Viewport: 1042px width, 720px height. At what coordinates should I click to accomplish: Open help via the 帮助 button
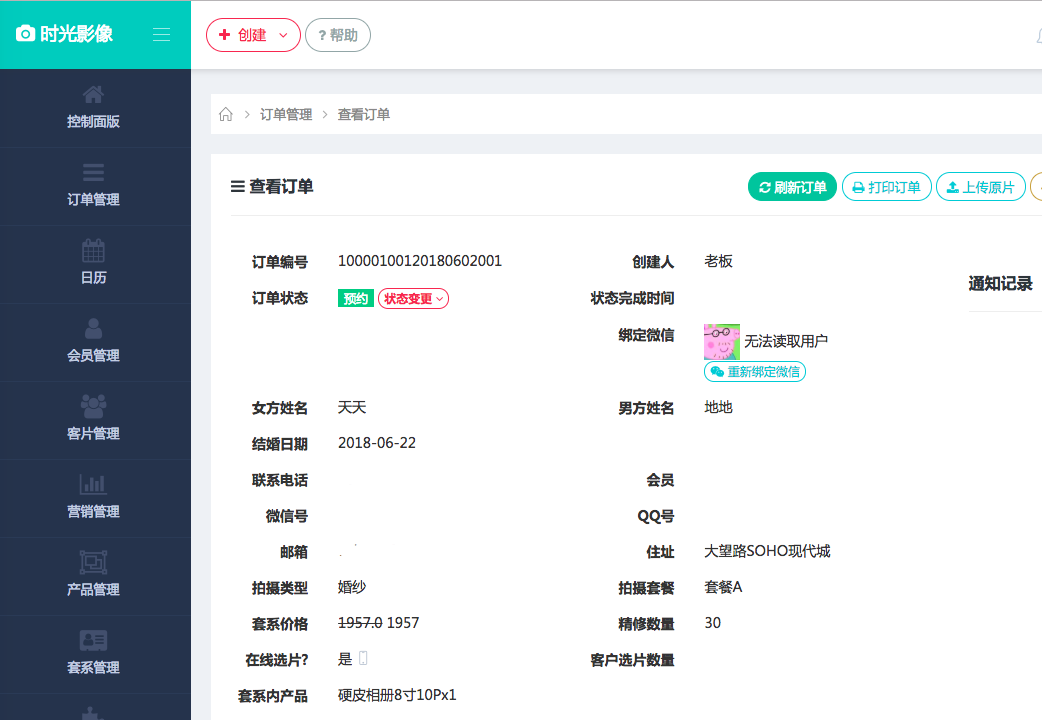[x=337, y=34]
